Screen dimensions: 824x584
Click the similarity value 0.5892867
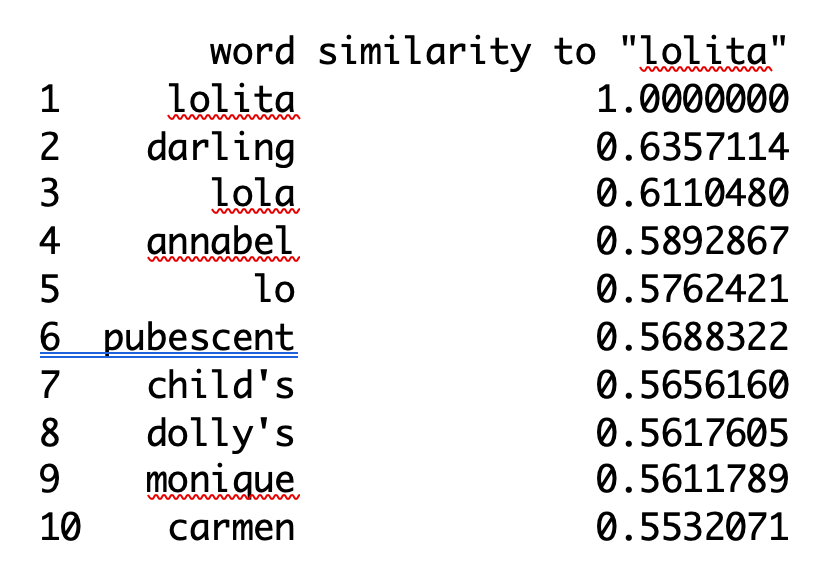tap(692, 242)
